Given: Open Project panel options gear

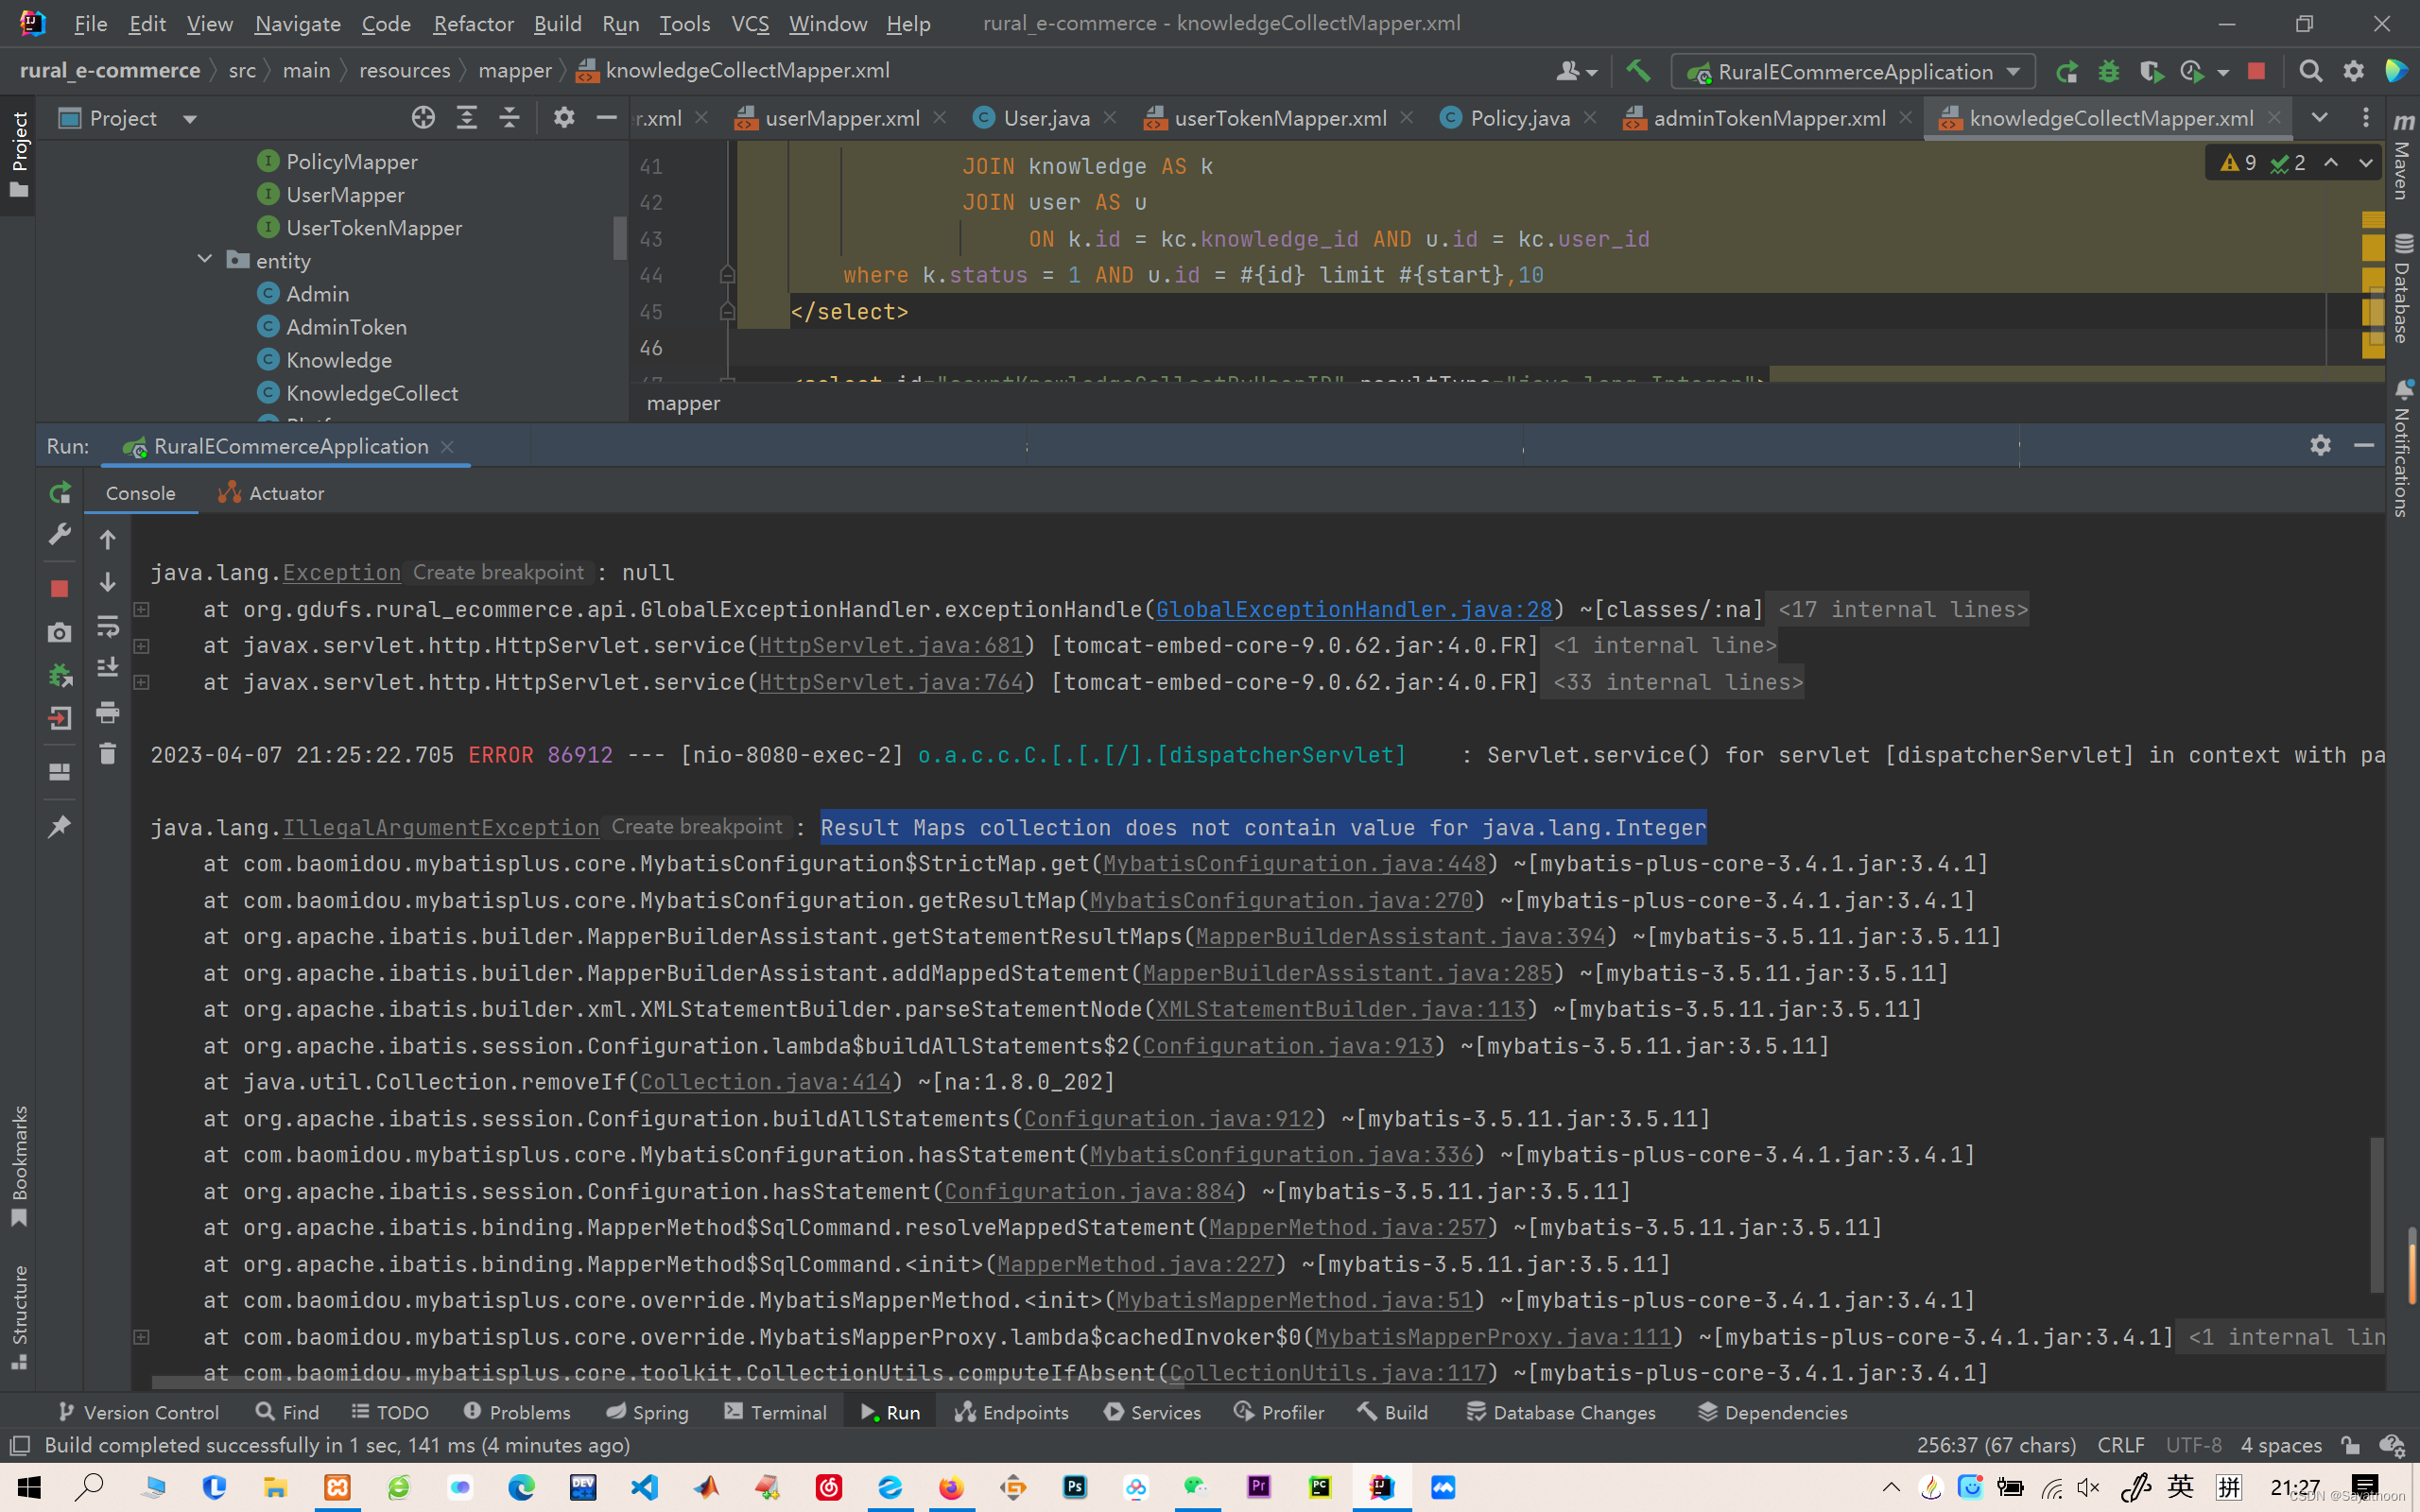Looking at the screenshot, I should 564,118.
